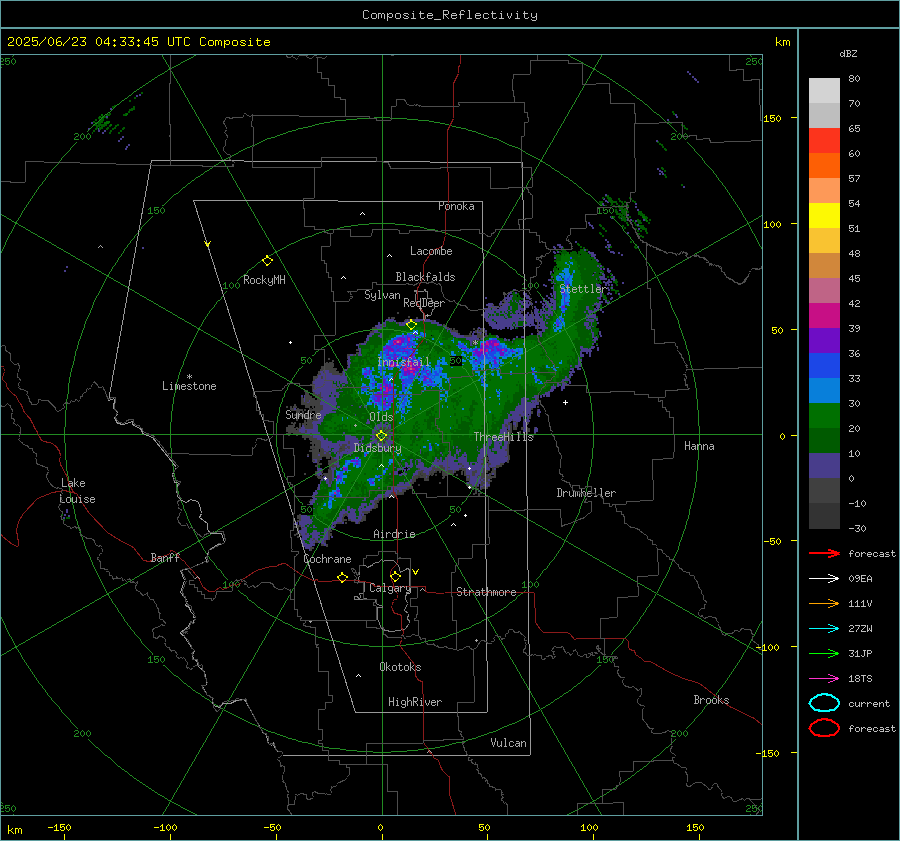
Task: Click the green 31JP arrow in legend
Action: (x=824, y=653)
